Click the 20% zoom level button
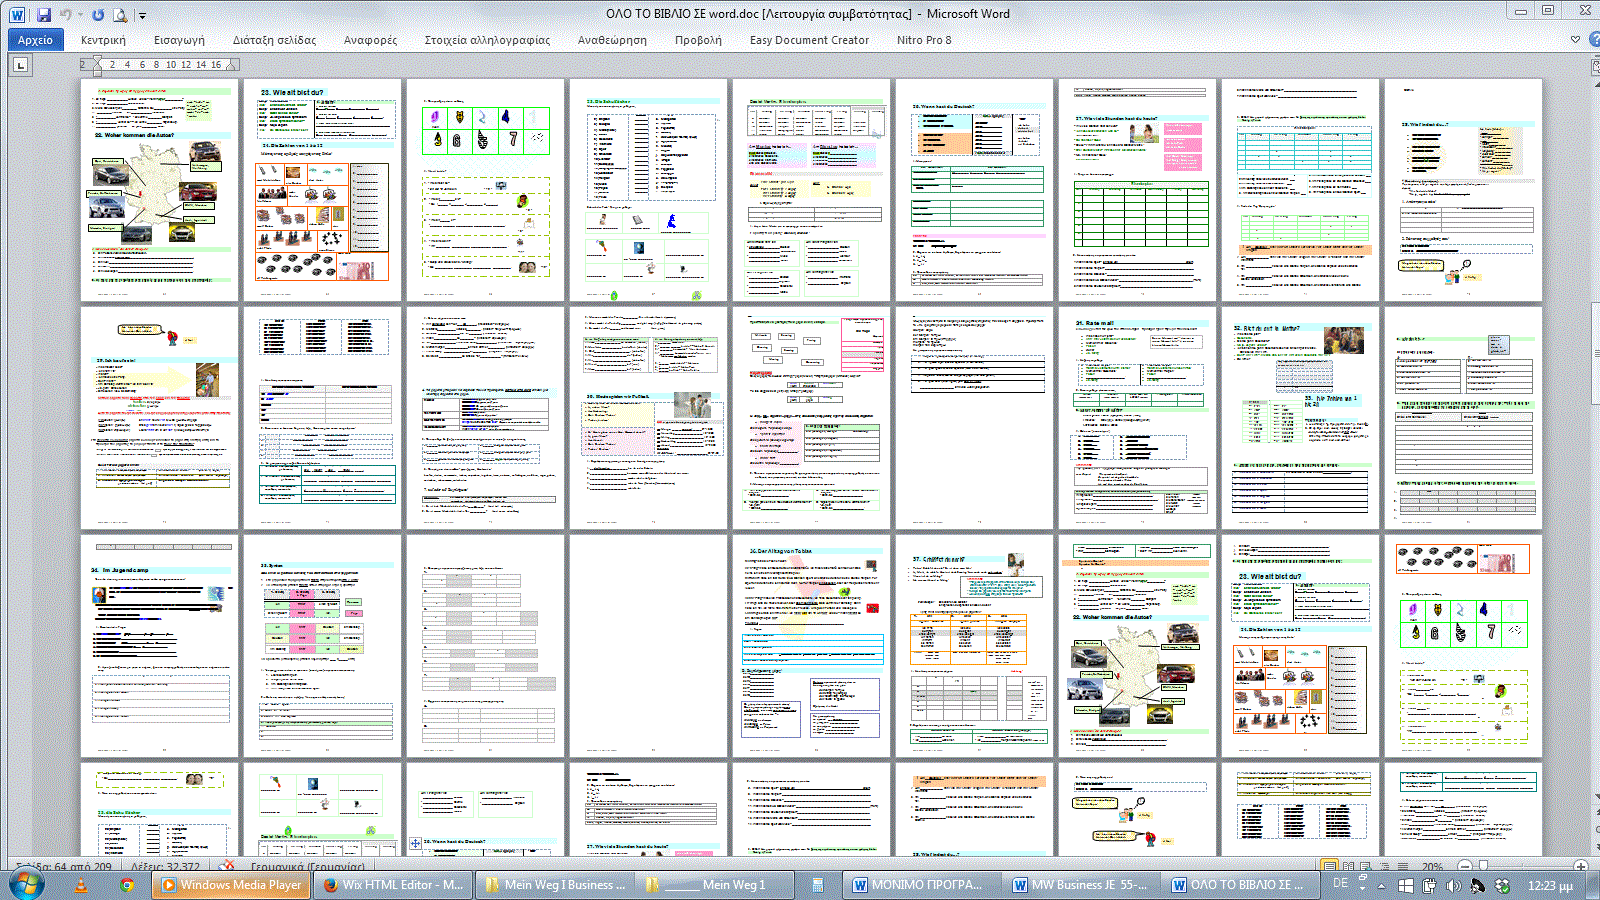 pyautogui.click(x=1433, y=867)
